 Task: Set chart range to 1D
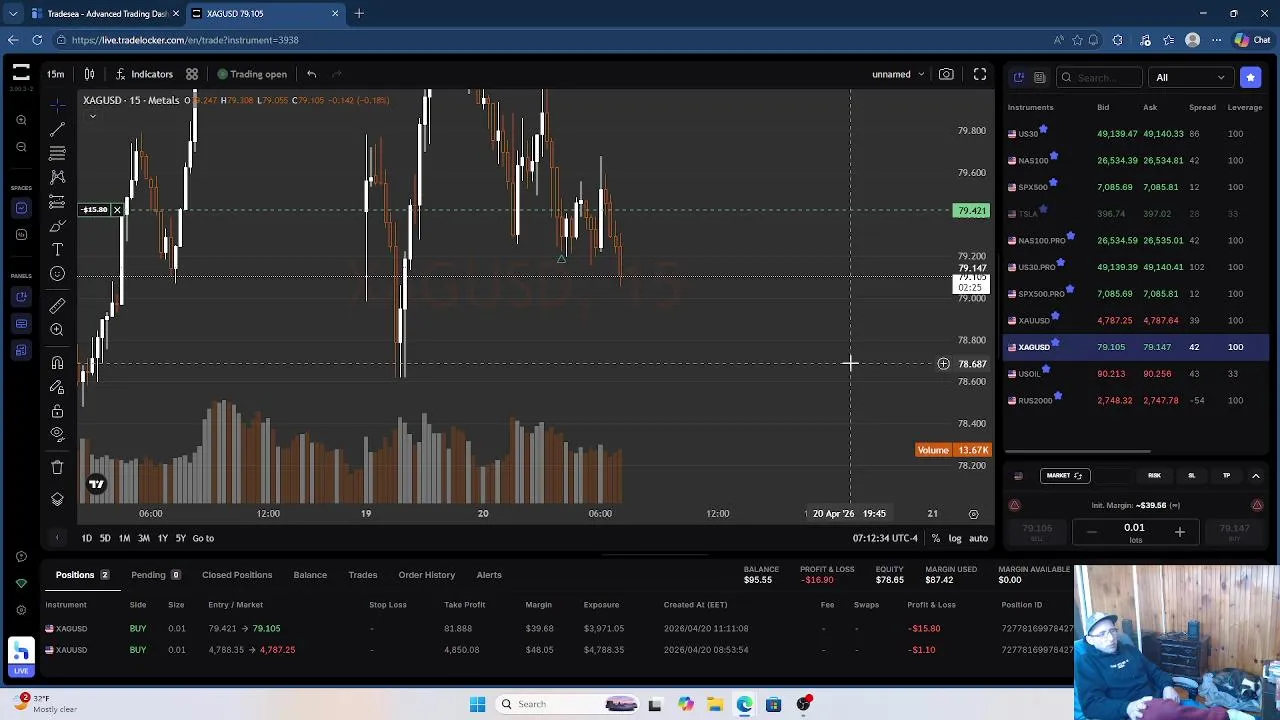[87, 538]
